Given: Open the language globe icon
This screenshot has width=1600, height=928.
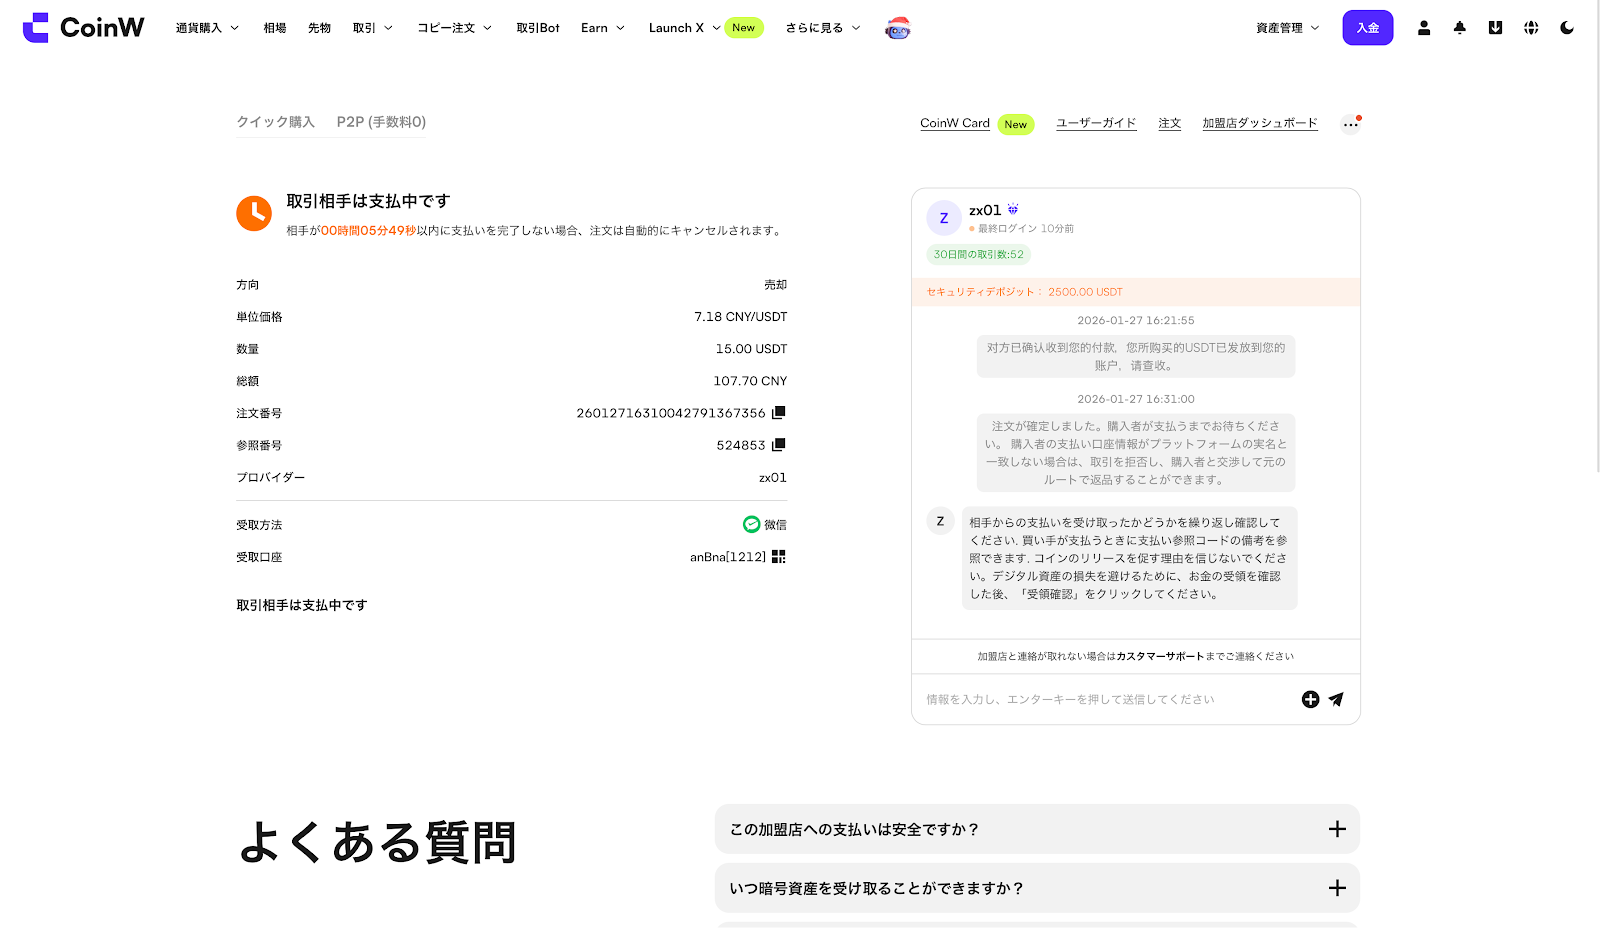Looking at the screenshot, I should coord(1531,28).
